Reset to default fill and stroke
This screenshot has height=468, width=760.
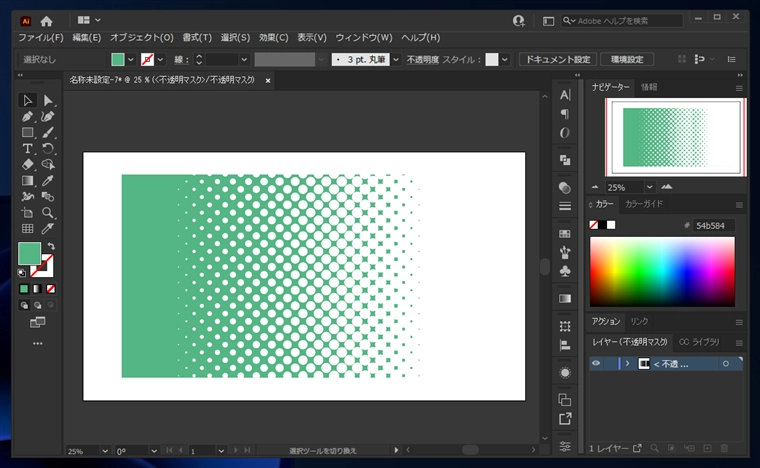21,273
